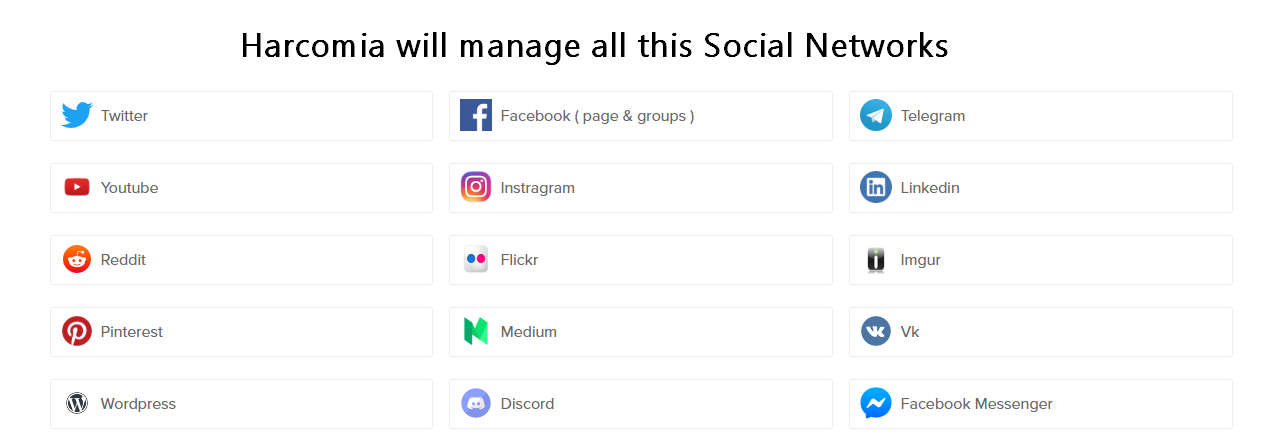
Task: Select the Facebook logo icon
Action: (x=476, y=116)
